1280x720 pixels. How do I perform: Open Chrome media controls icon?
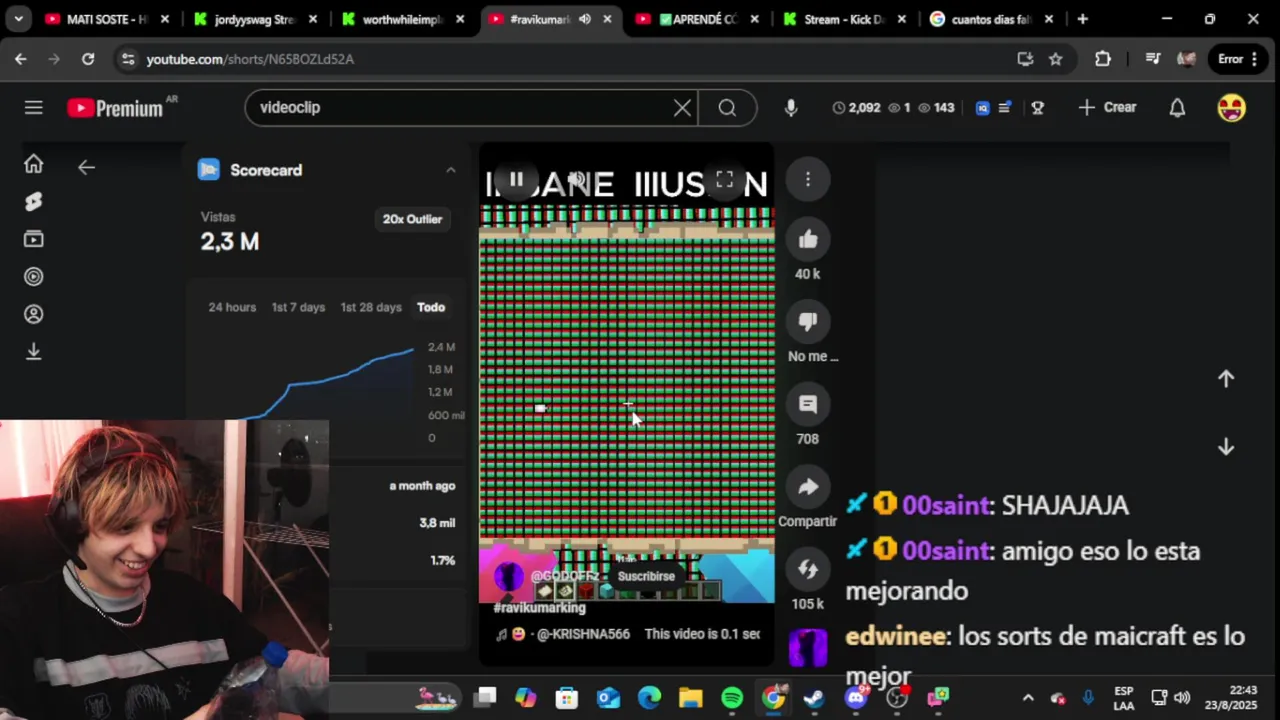[1152, 59]
